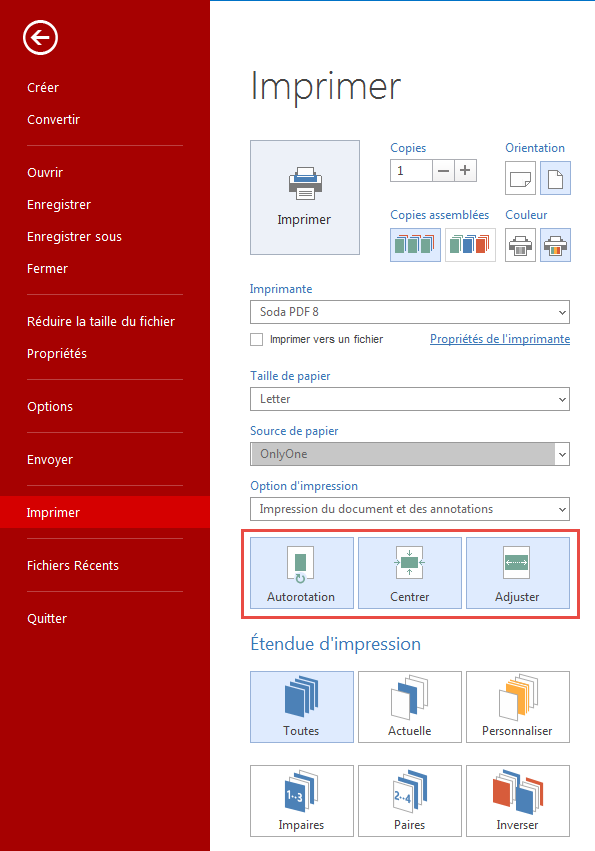Screen dimensions: 595x851
Task: Open the Option d'impression dropdown
Action: coord(410,509)
